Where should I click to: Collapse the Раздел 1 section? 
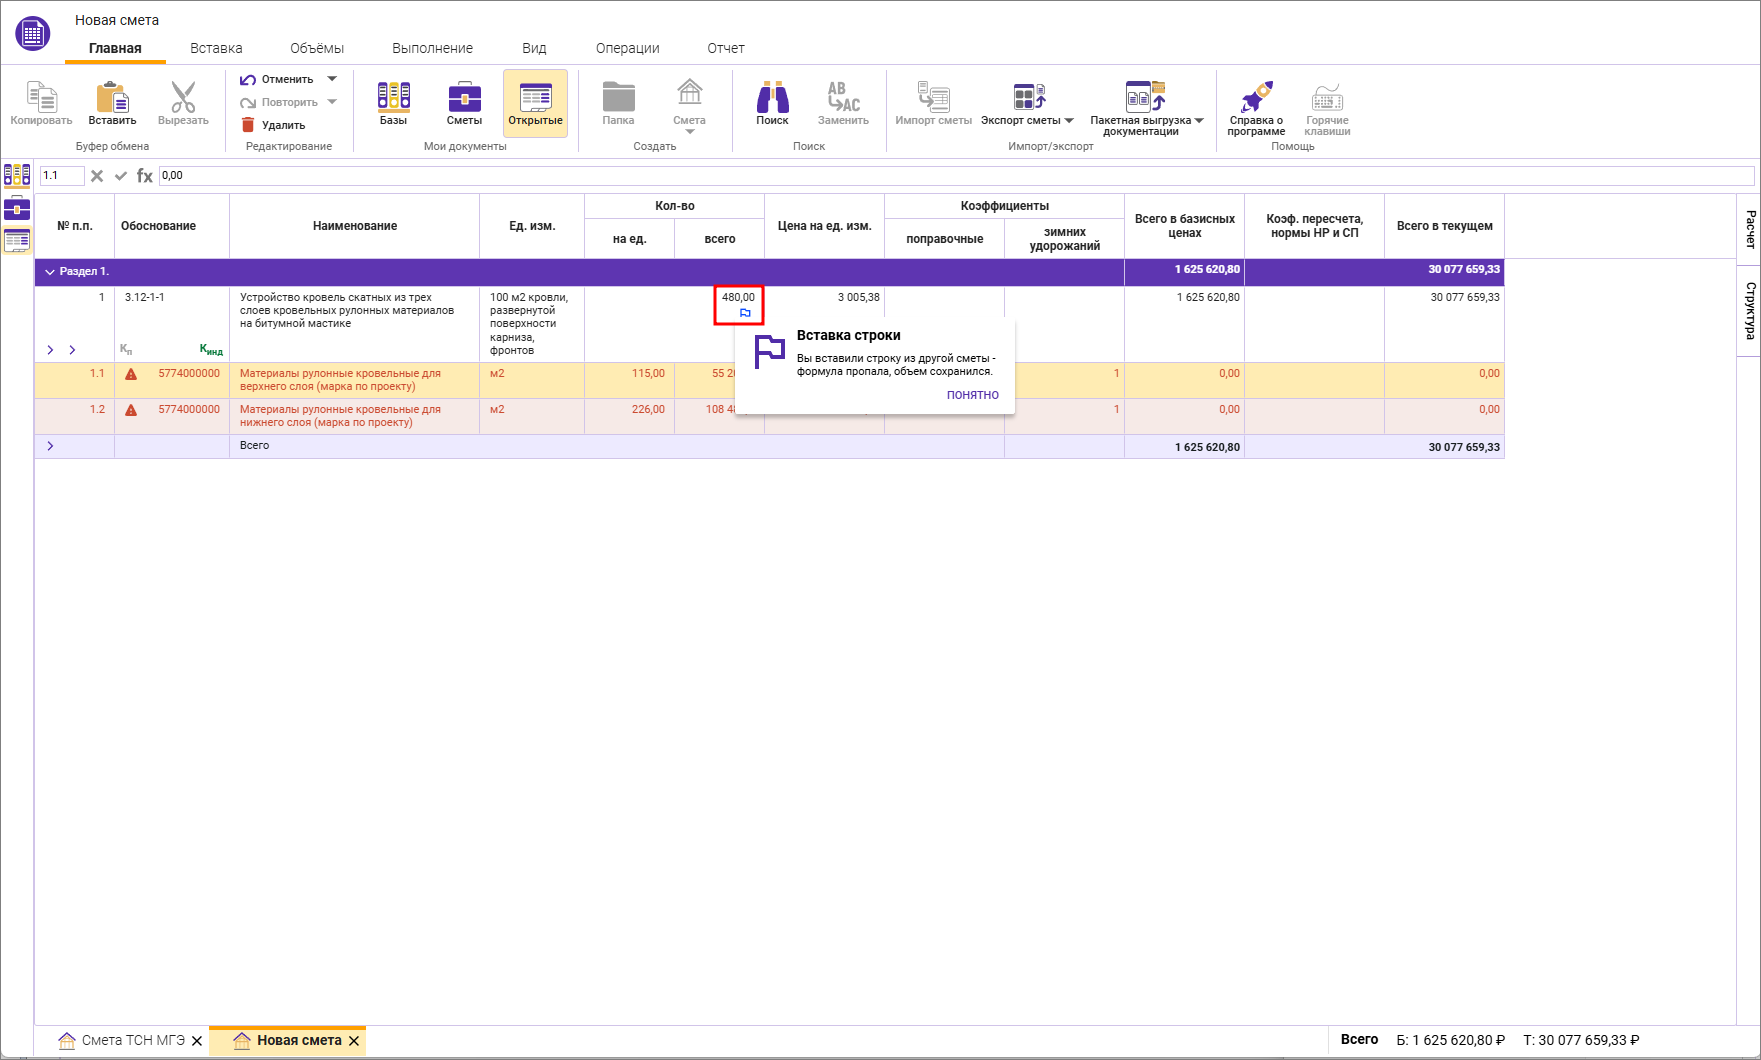tap(50, 272)
